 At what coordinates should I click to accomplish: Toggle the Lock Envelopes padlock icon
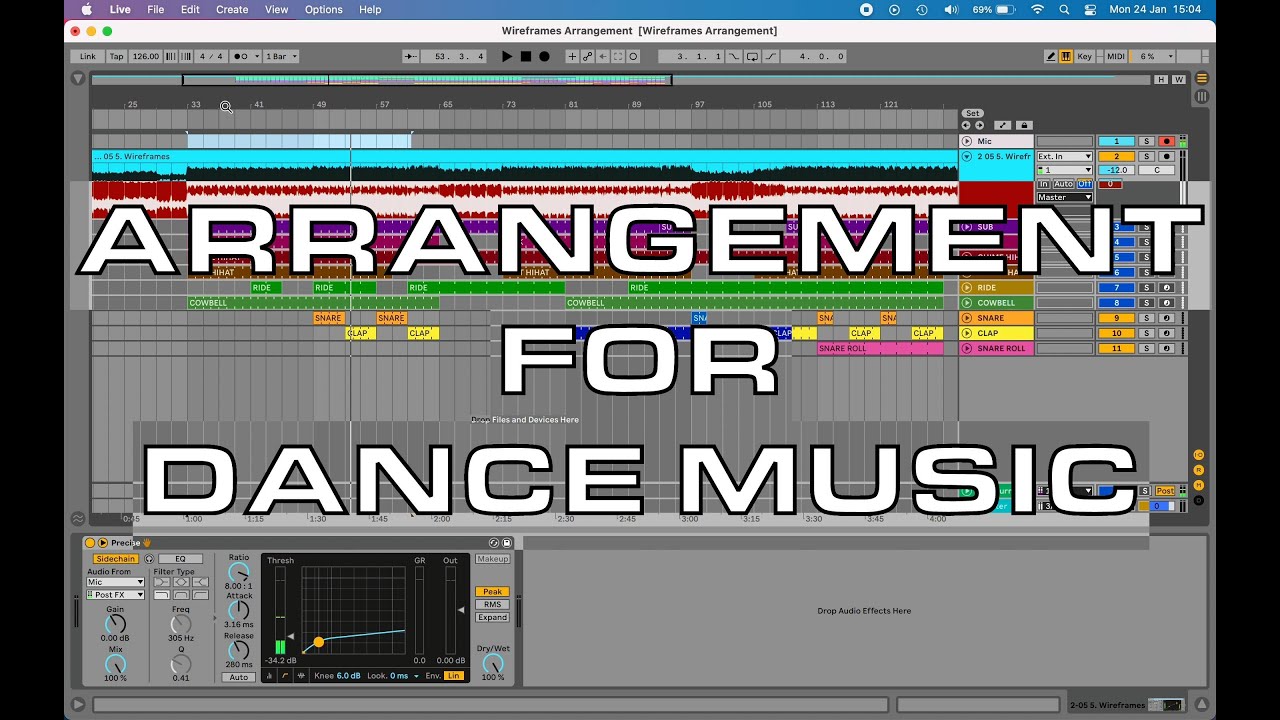[1023, 125]
